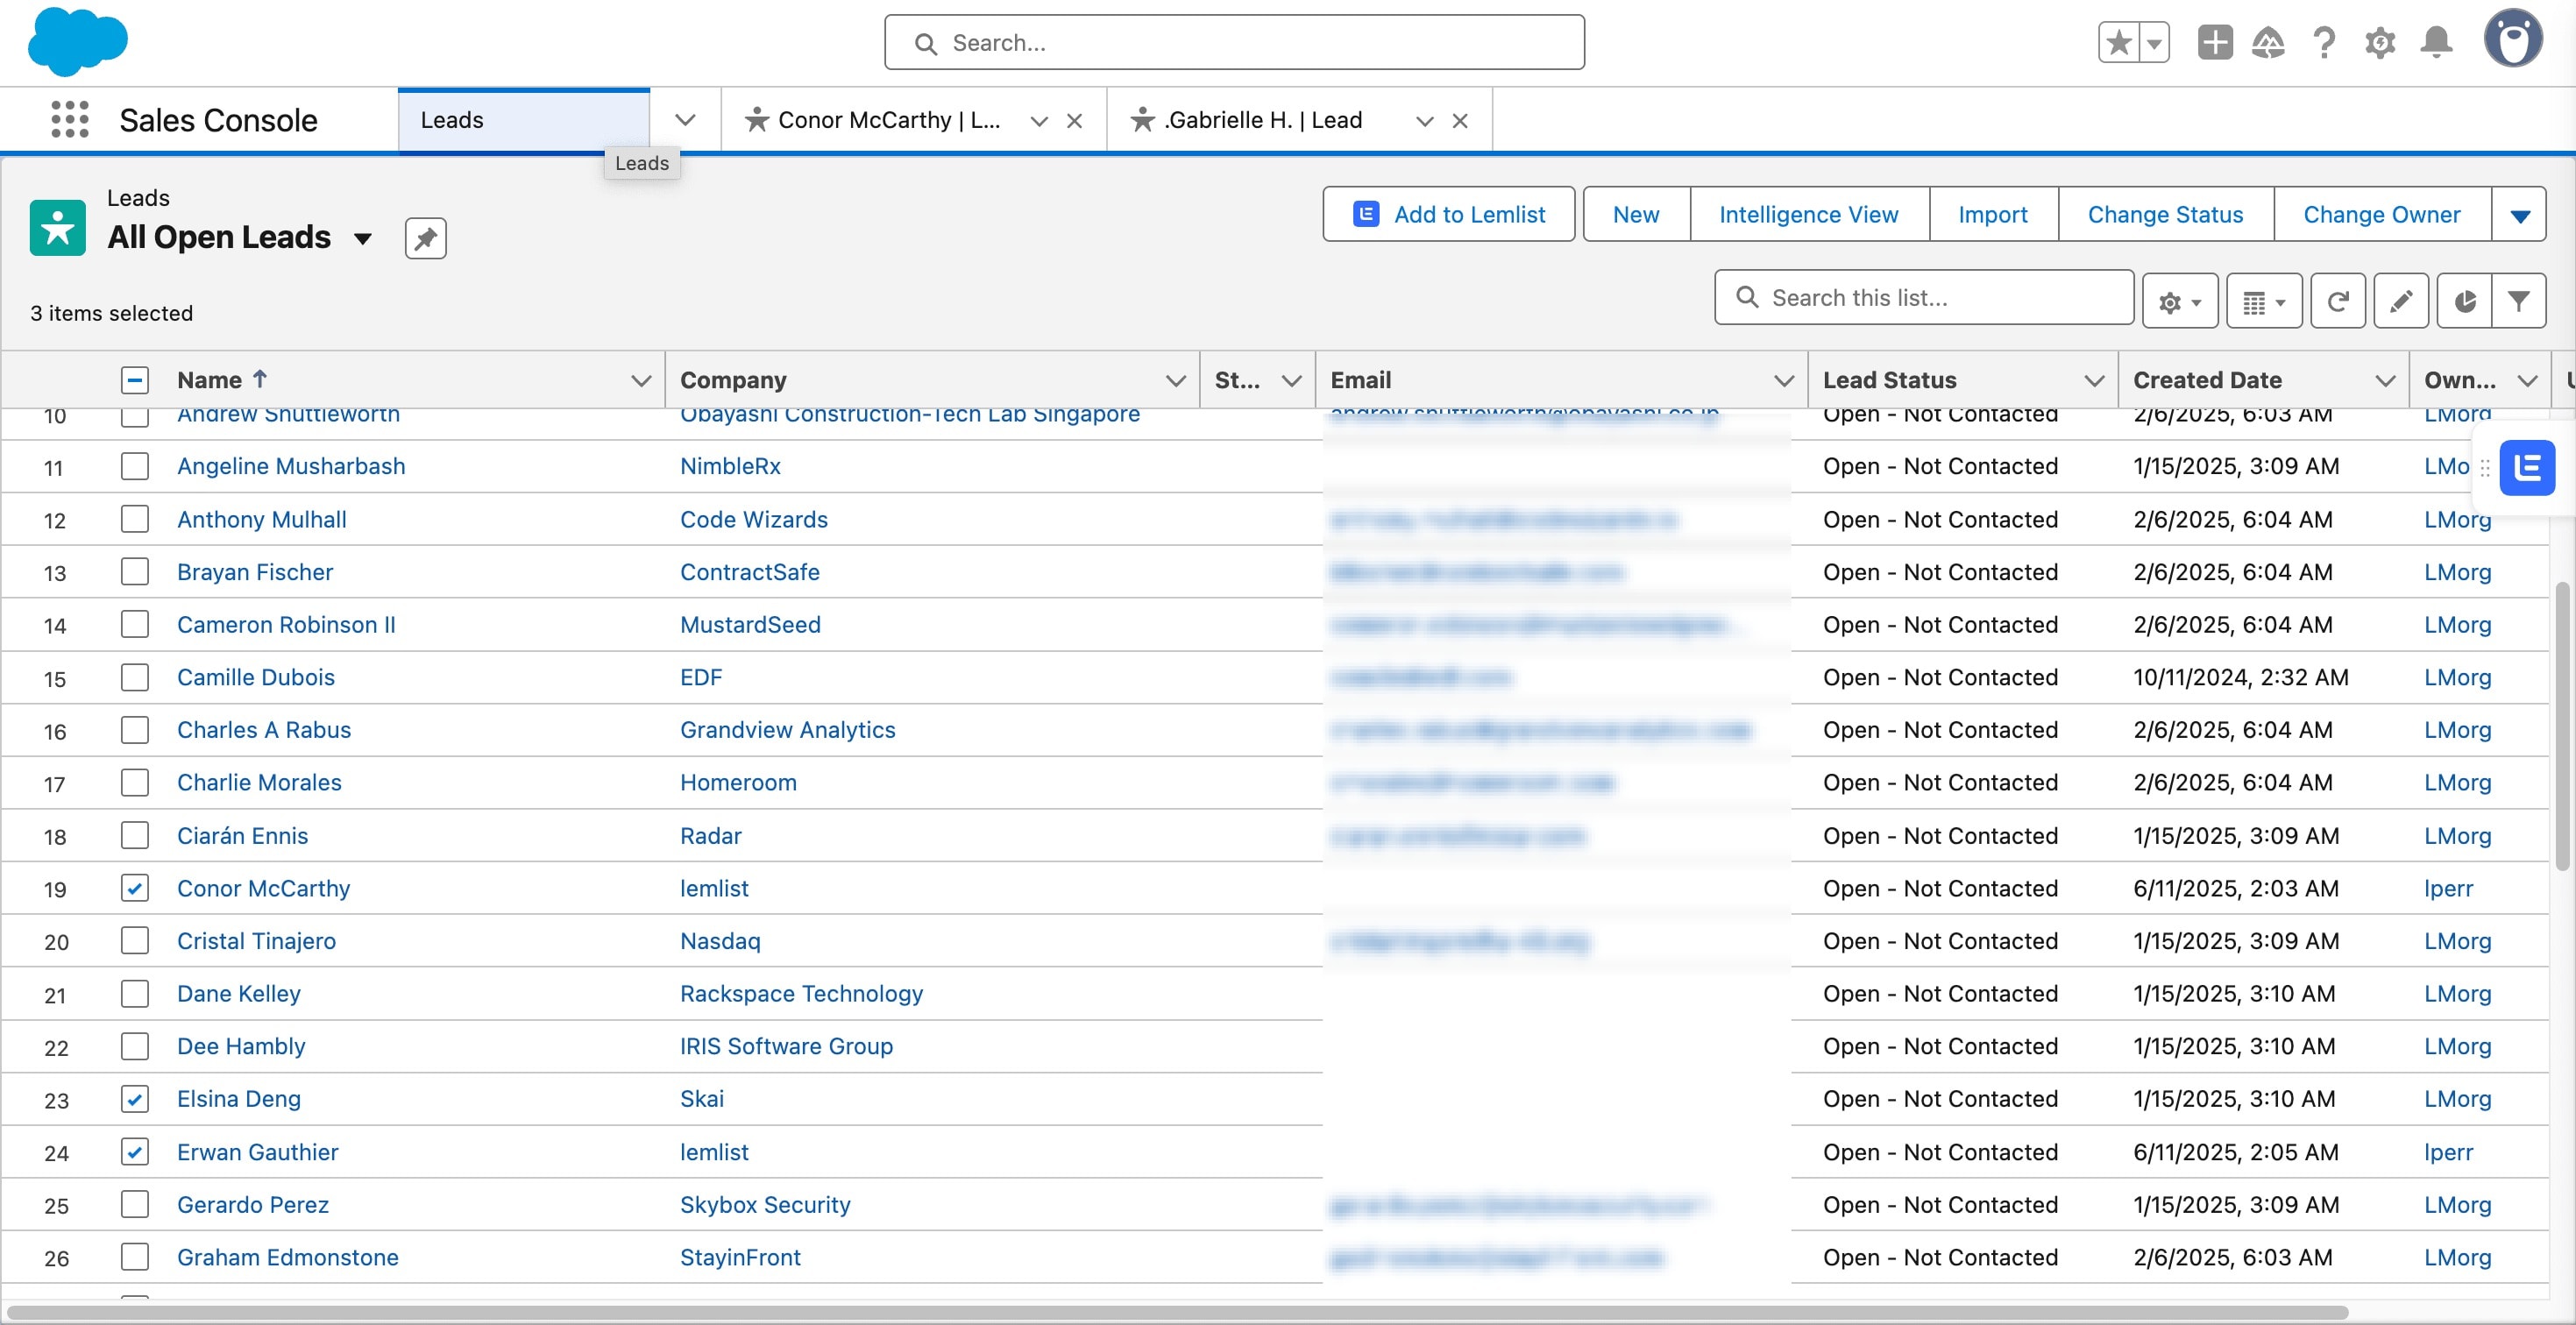Screen dimensions: 2576x1325
Task: Open list view controls gear dropdown
Action: (x=2180, y=300)
